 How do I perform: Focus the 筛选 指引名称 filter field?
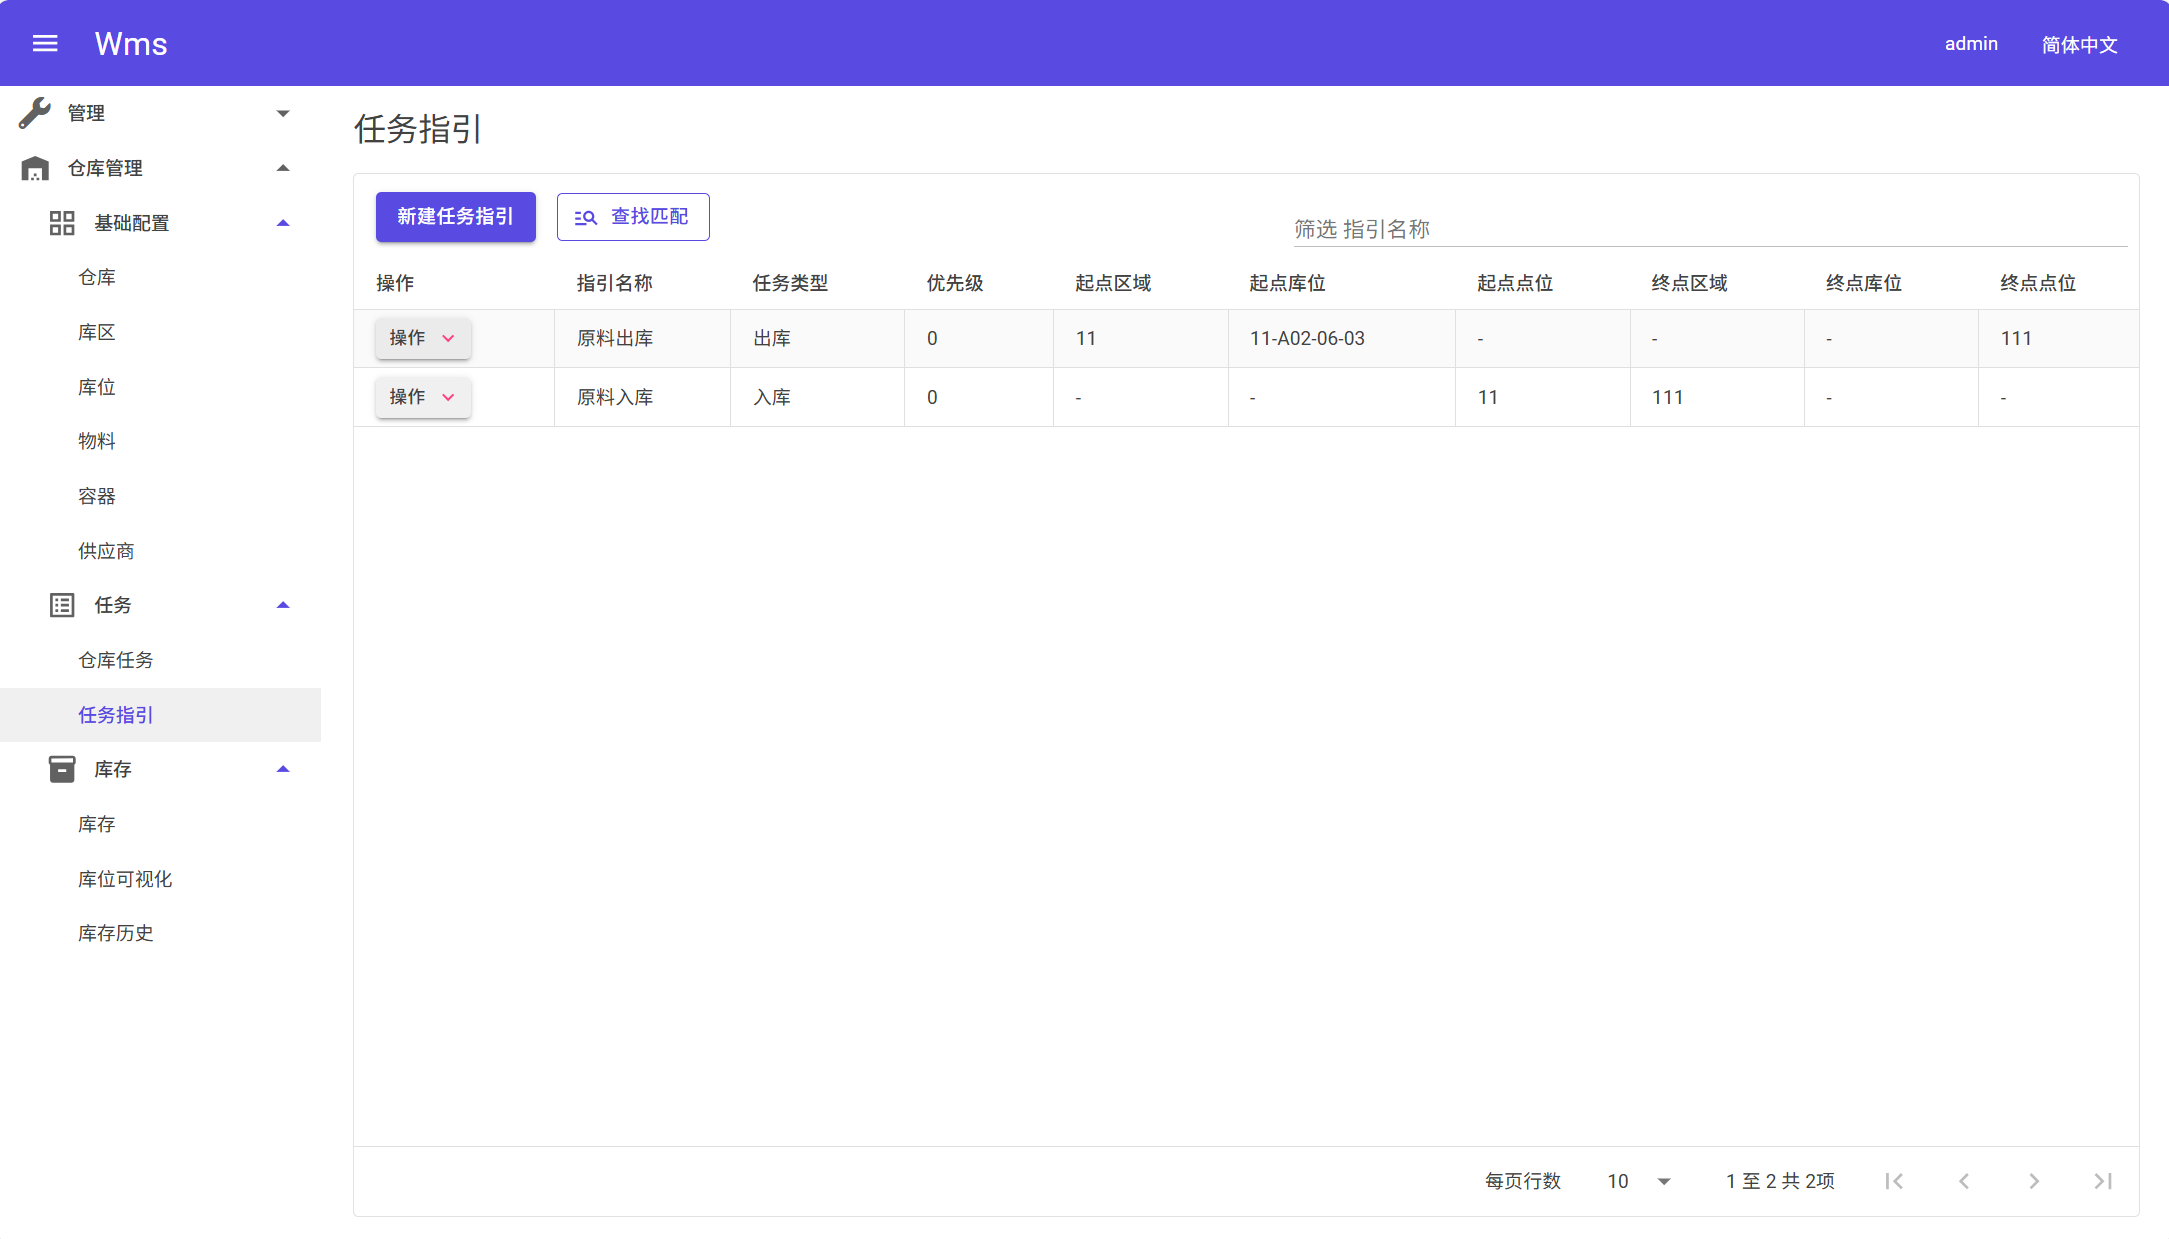click(x=1710, y=229)
